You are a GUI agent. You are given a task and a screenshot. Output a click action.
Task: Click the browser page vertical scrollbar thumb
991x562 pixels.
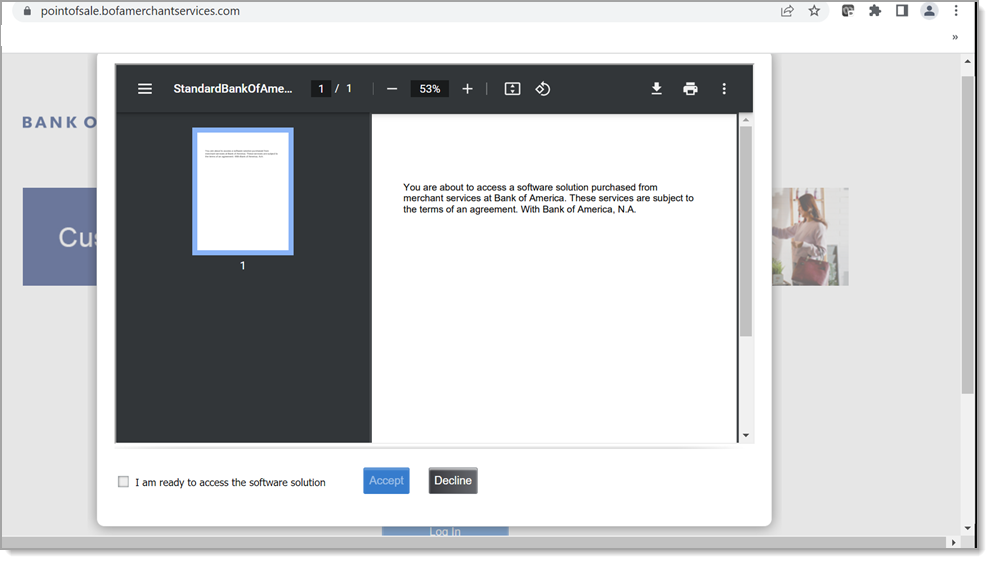(968, 235)
